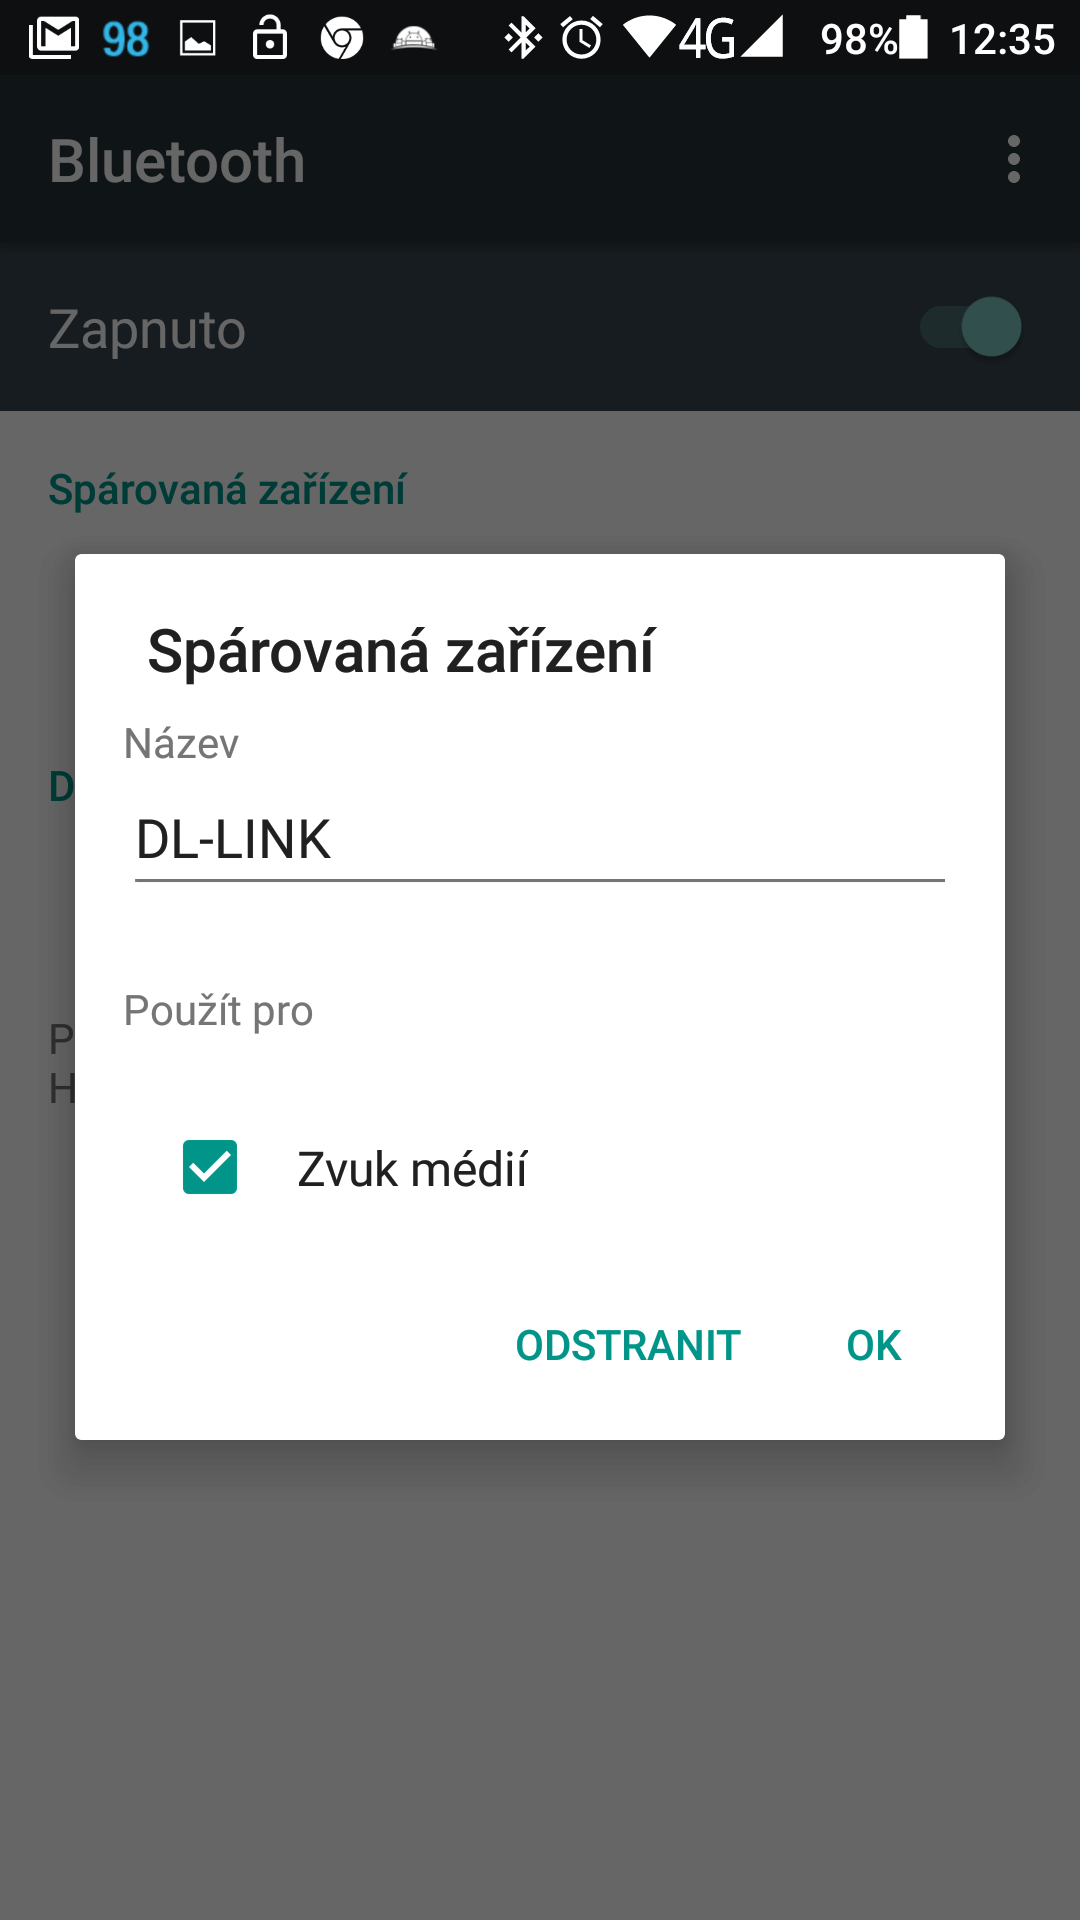Click the ODSTRANIT button

628,1345
